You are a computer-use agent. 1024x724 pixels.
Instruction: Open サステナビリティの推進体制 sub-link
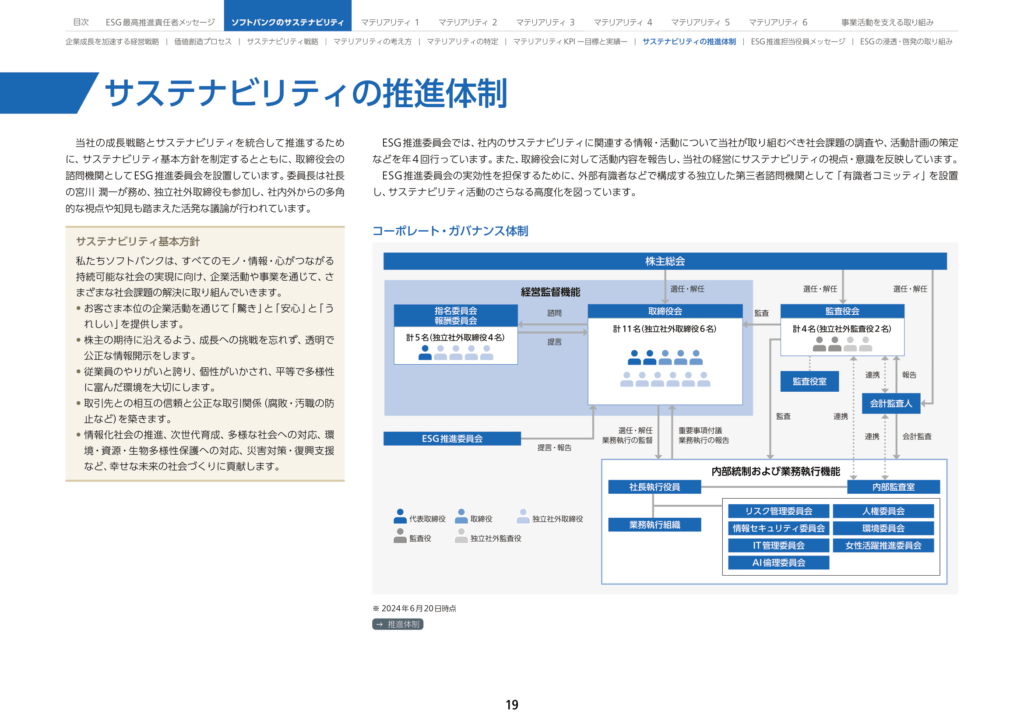[x=689, y=41]
